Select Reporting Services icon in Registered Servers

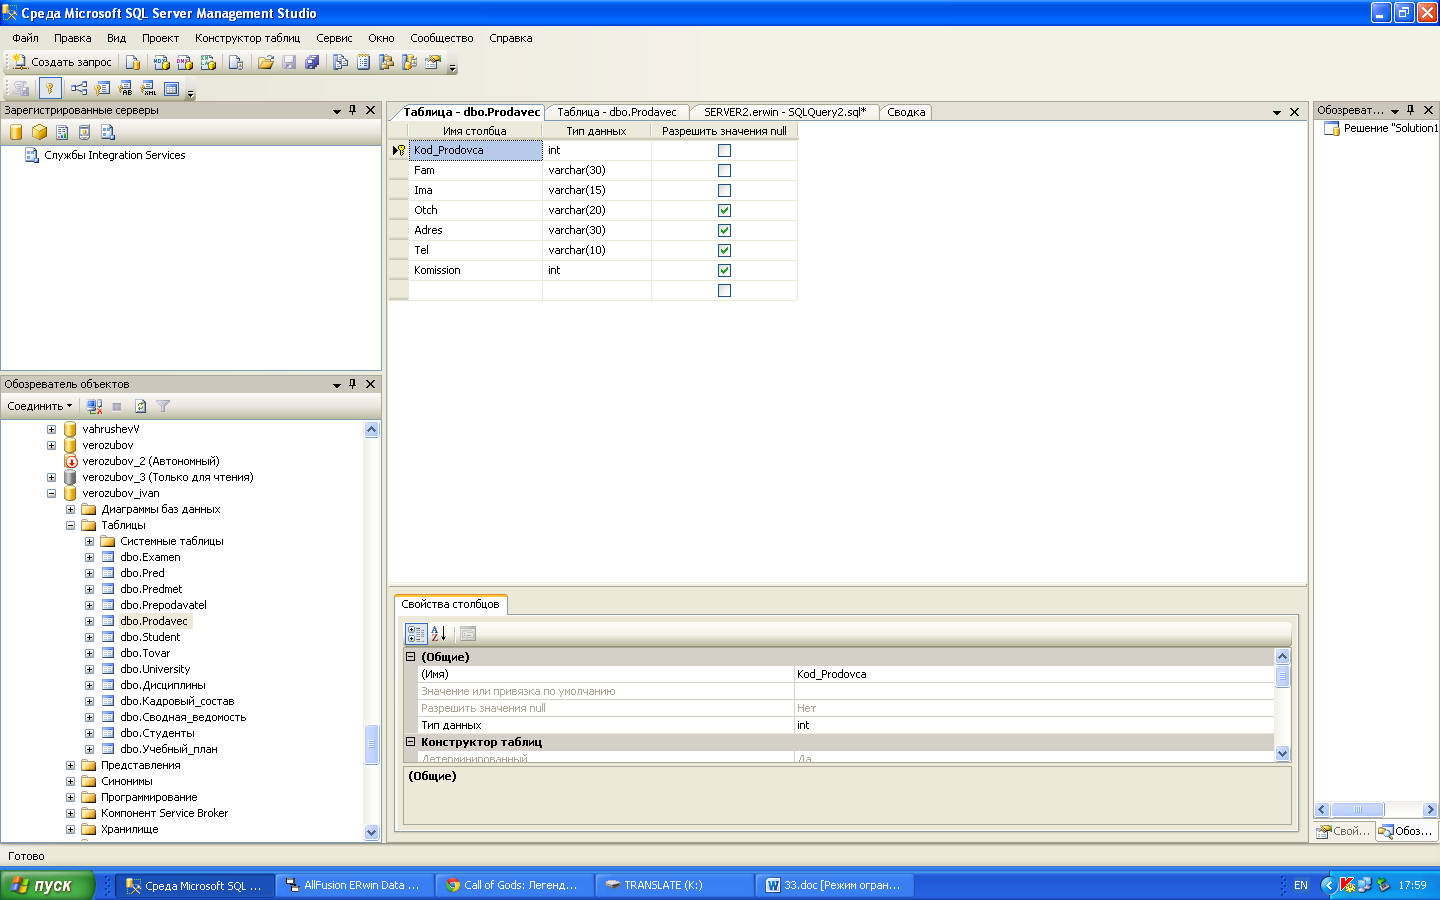click(62, 132)
